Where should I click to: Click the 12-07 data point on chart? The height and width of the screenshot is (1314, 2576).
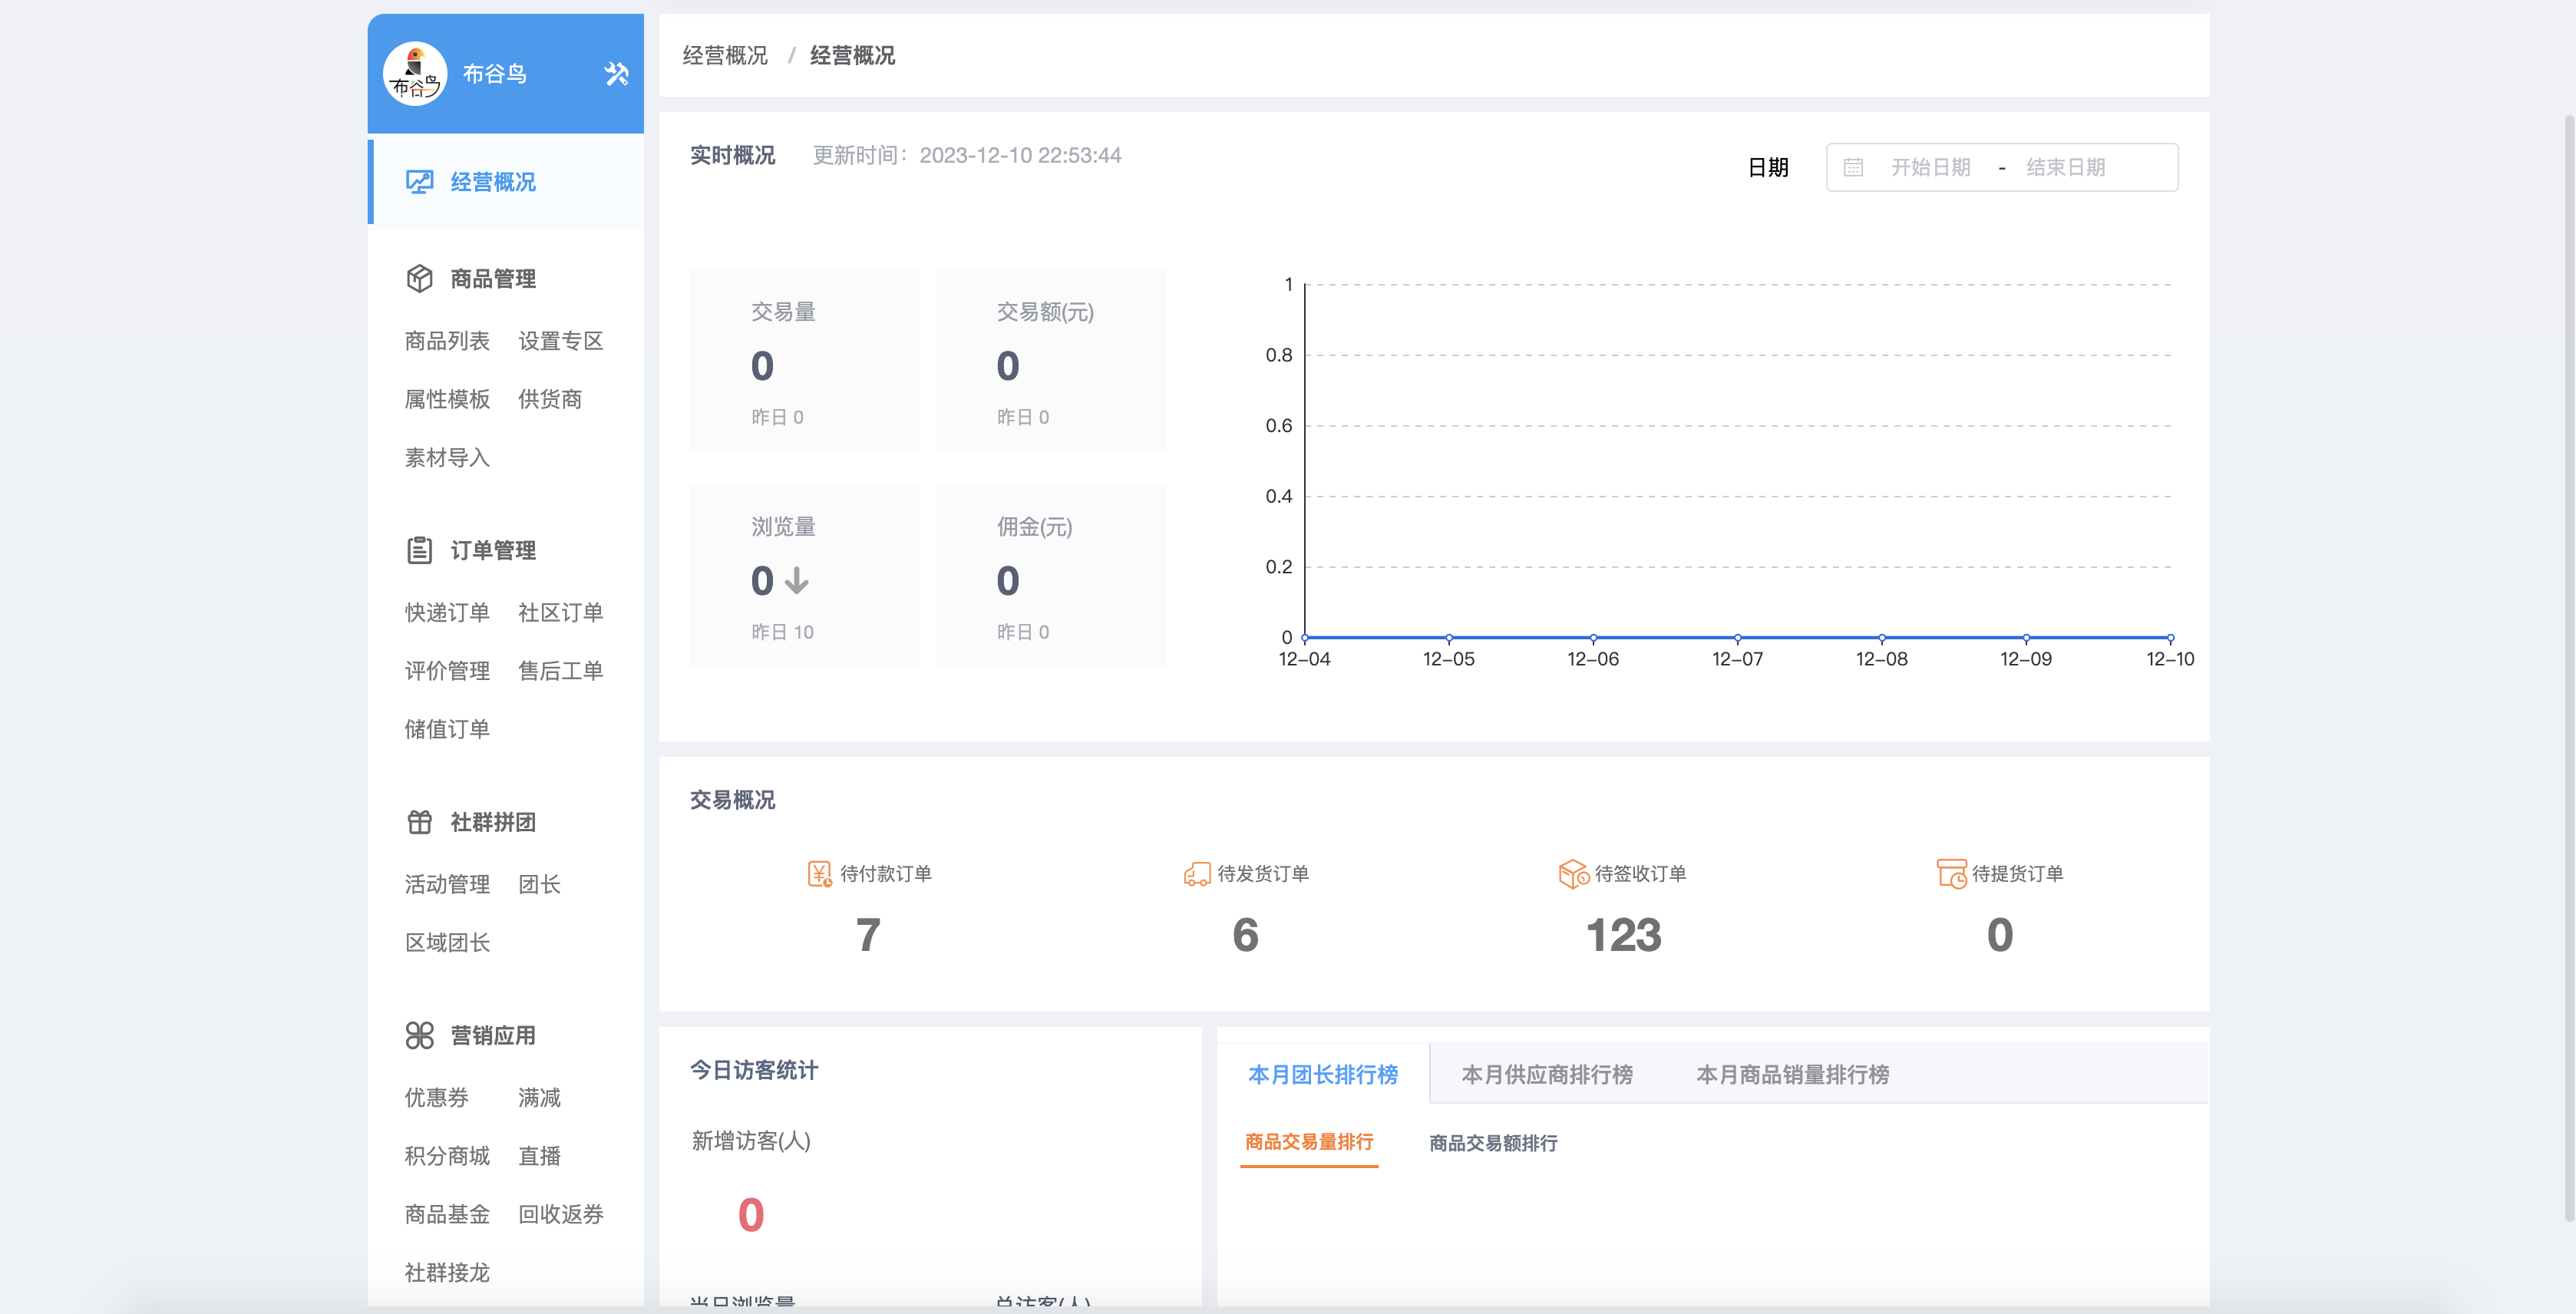[x=1737, y=637]
